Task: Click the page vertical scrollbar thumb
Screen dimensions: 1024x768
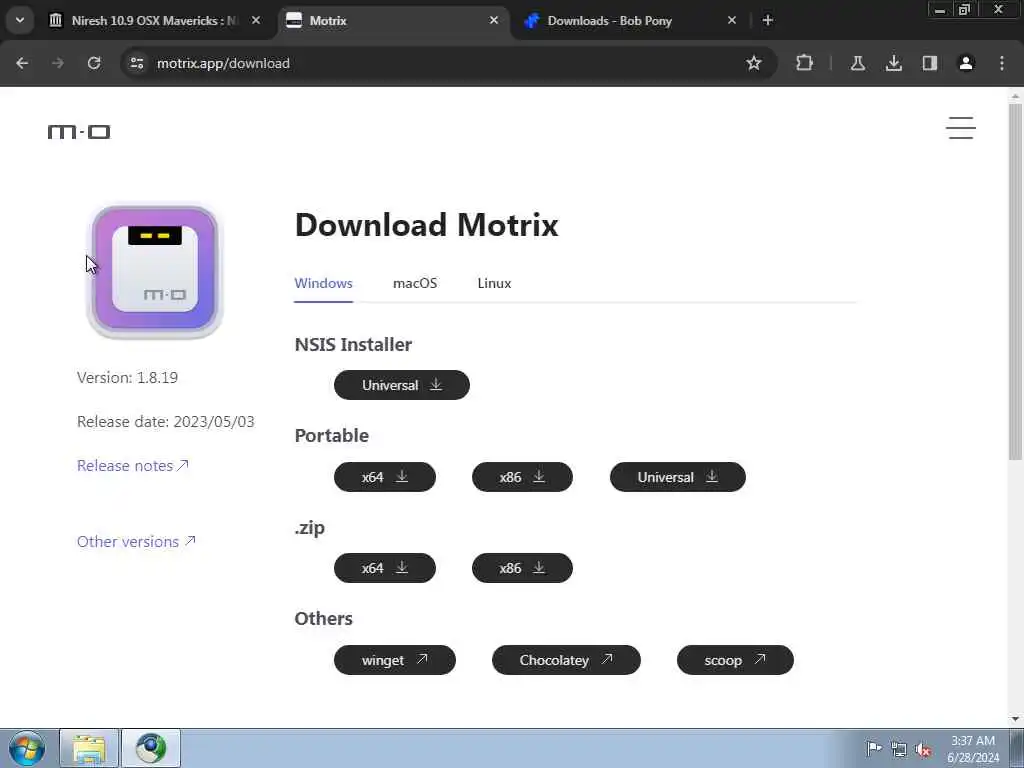Action: point(1016,281)
